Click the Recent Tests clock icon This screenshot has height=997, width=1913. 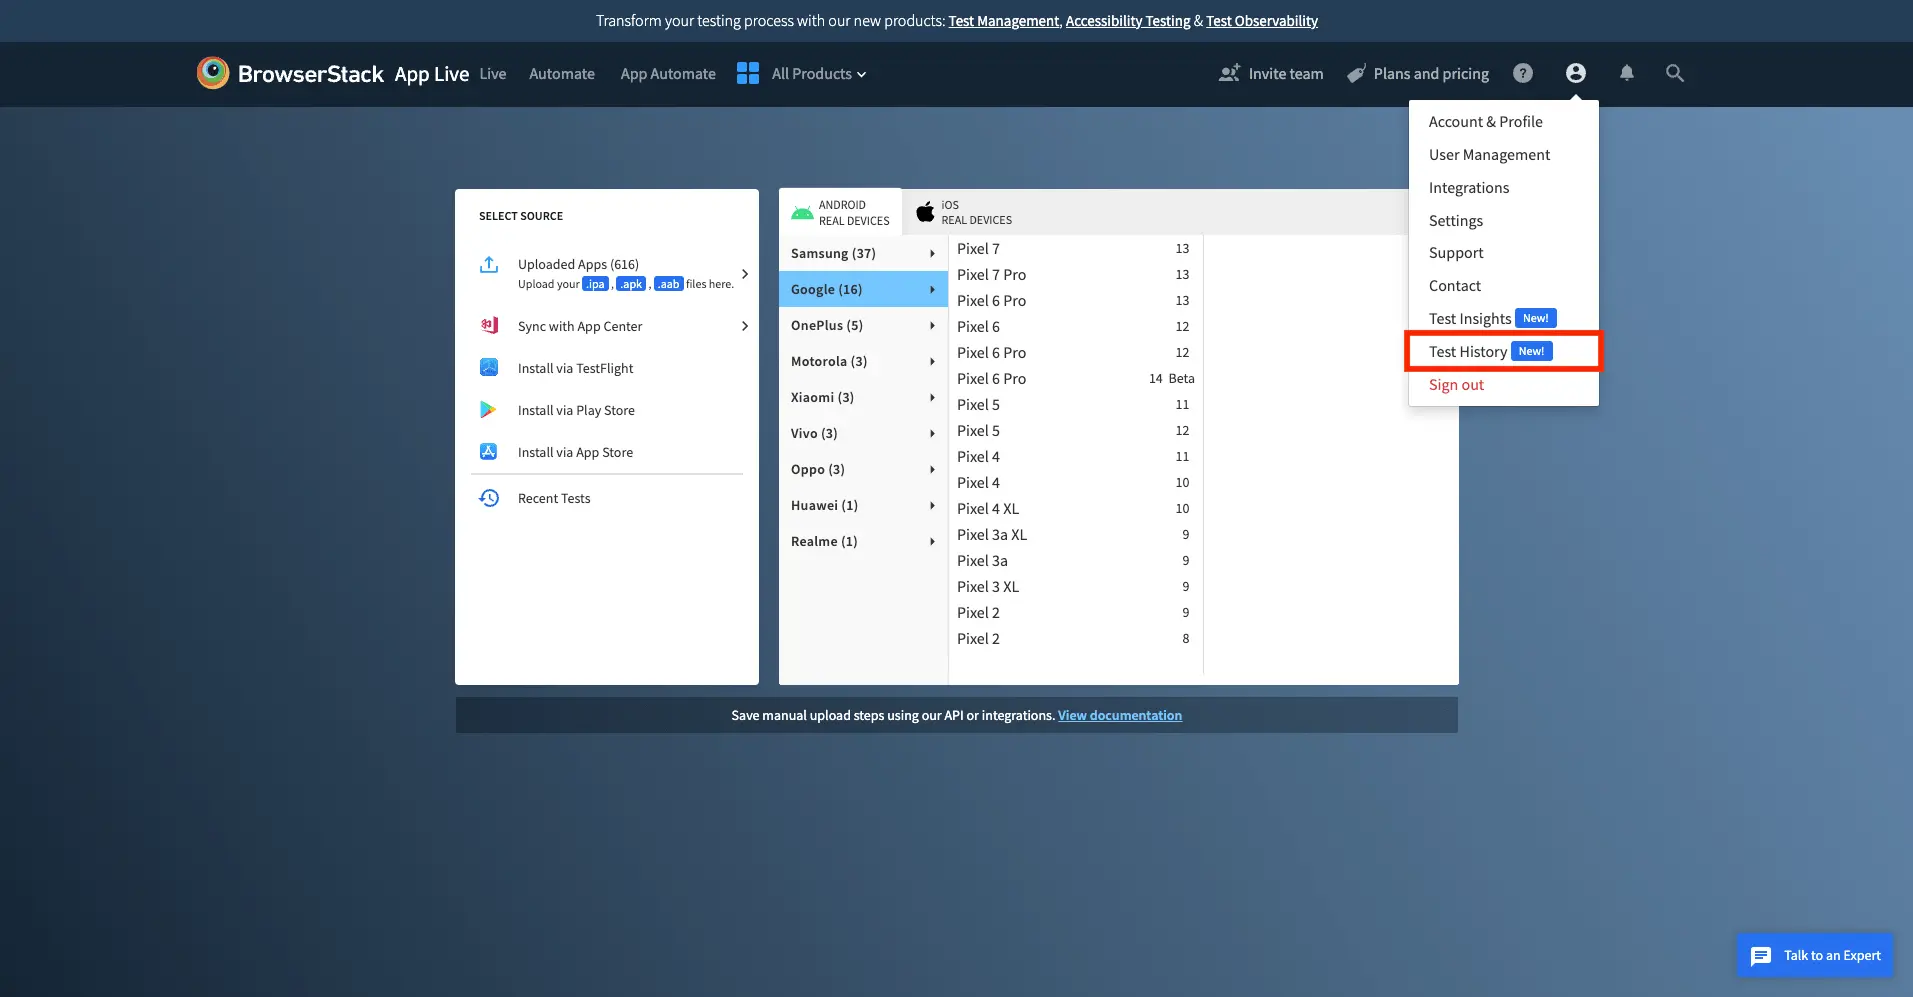point(489,498)
